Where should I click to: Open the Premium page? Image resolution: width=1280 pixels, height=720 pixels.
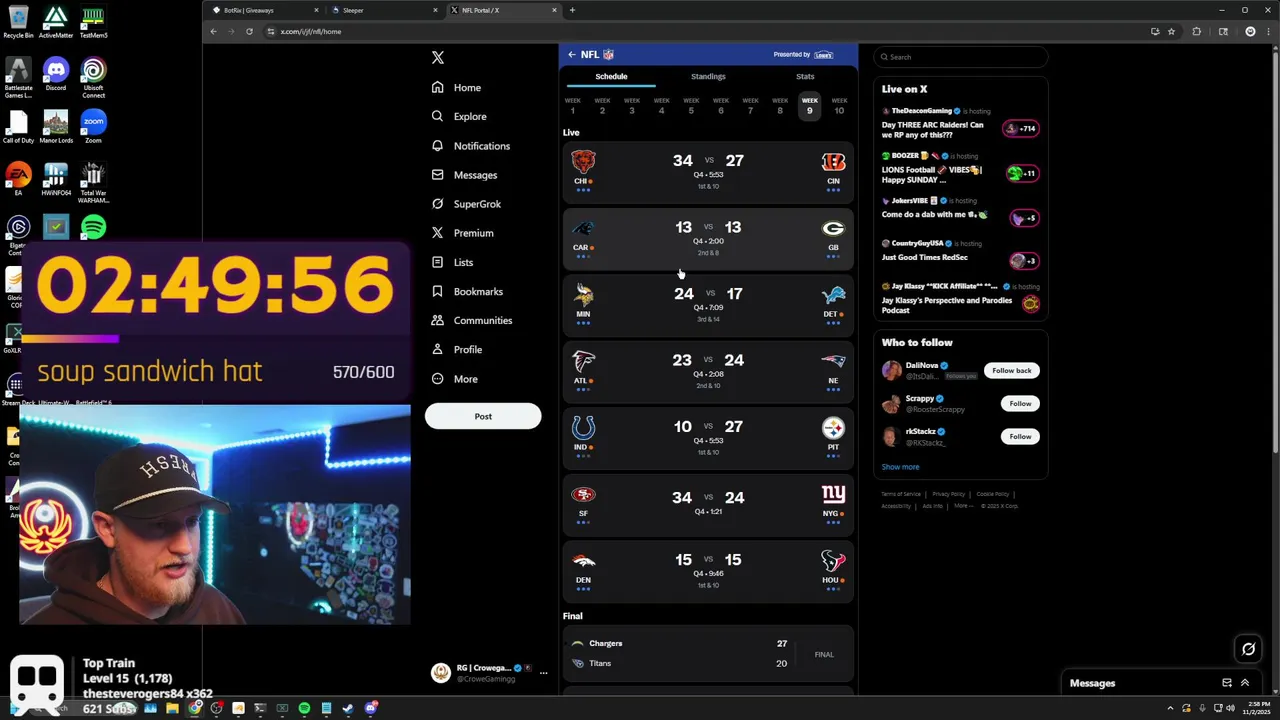point(462,233)
